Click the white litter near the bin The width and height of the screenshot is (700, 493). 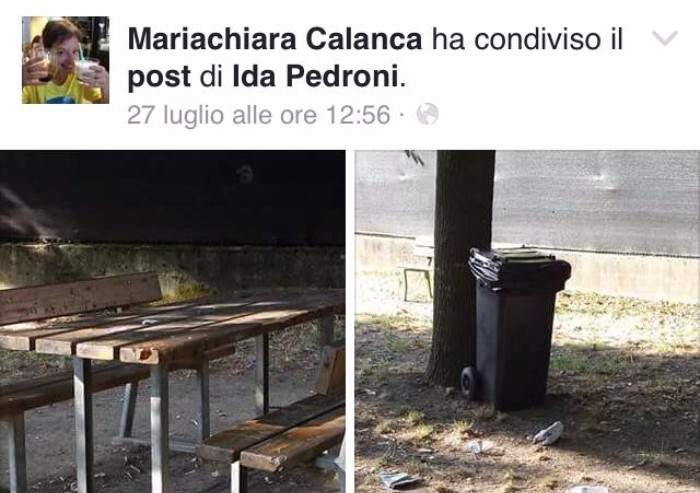548,433
